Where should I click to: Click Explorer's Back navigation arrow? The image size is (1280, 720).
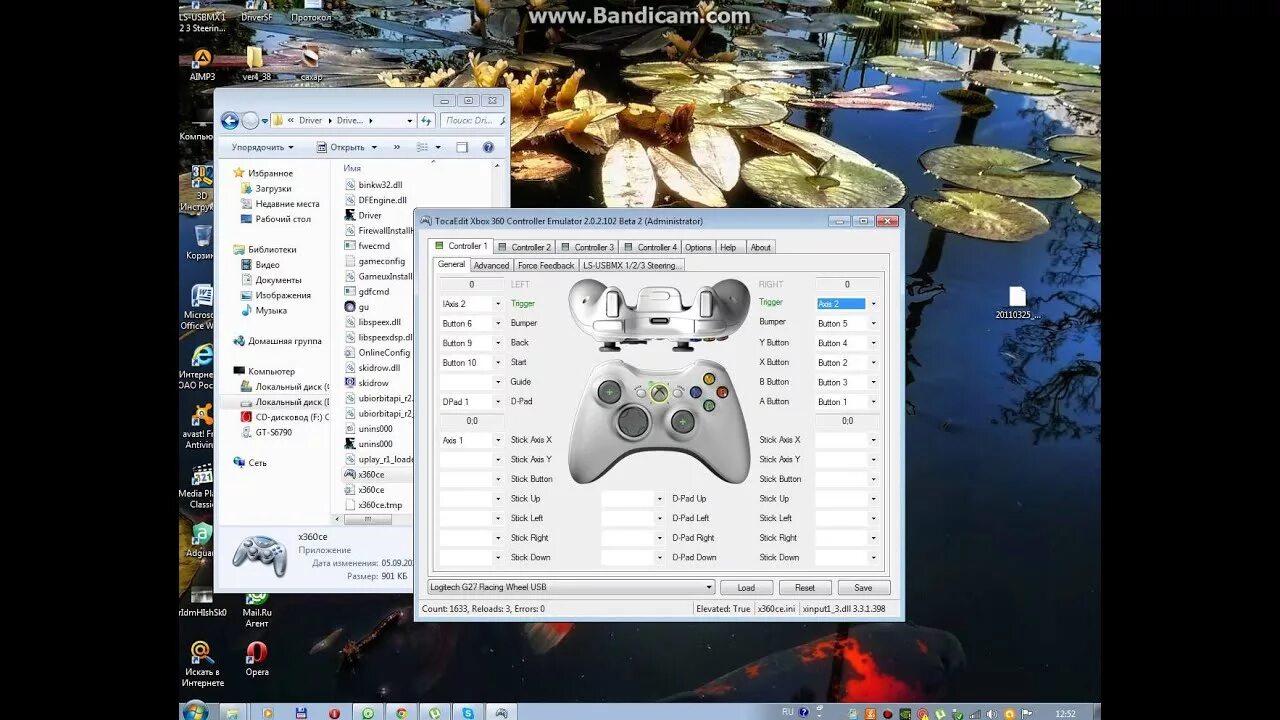(230, 120)
